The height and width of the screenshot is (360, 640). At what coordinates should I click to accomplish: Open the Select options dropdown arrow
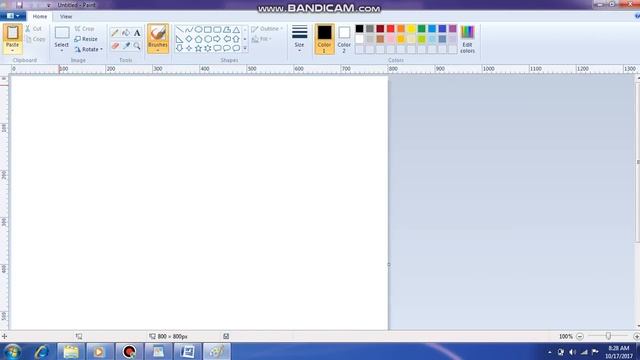[x=62, y=51]
